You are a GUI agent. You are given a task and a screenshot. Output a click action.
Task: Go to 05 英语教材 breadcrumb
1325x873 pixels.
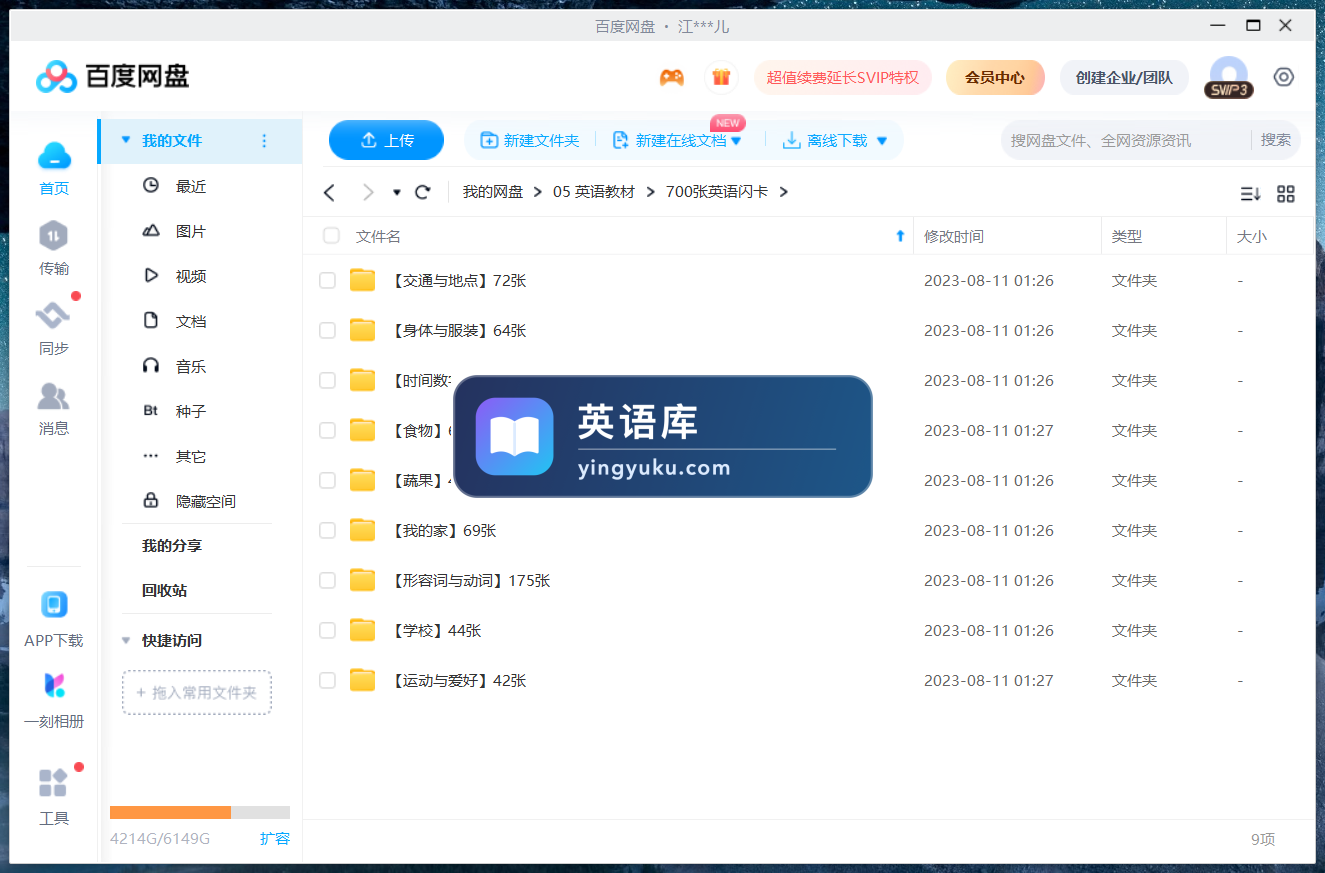coord(594,191)
